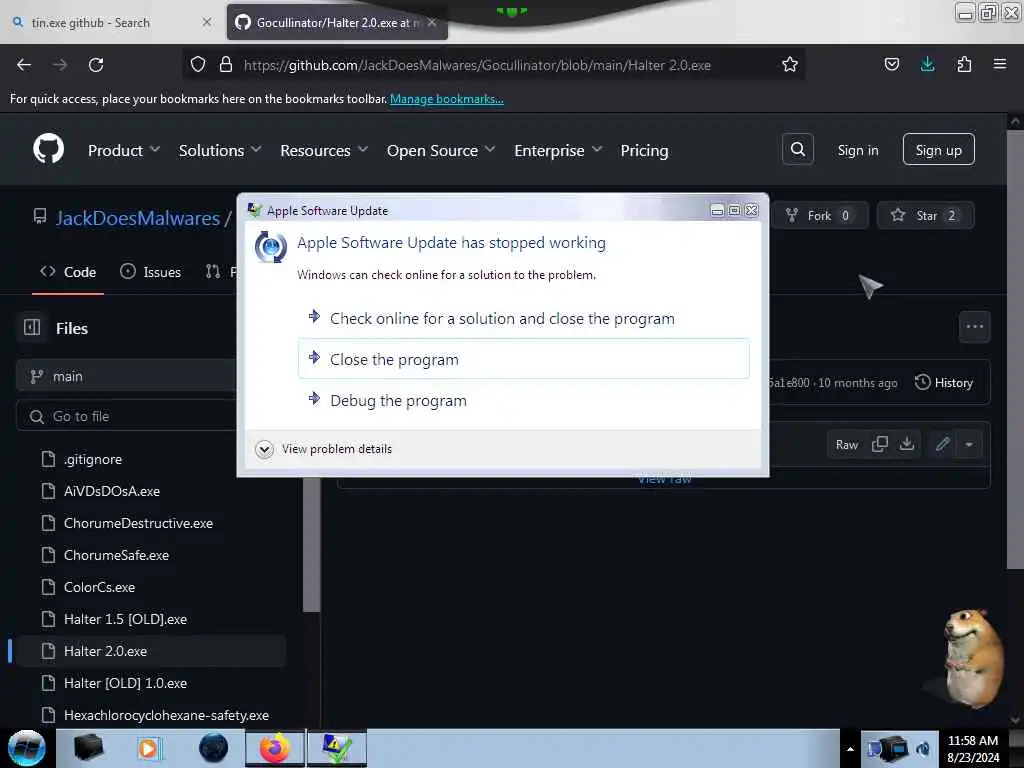Image resolution: width=1024 pixels, height=768 pixels.
Task: Show hidden system tray icons arrow
Action: point(850,749)
